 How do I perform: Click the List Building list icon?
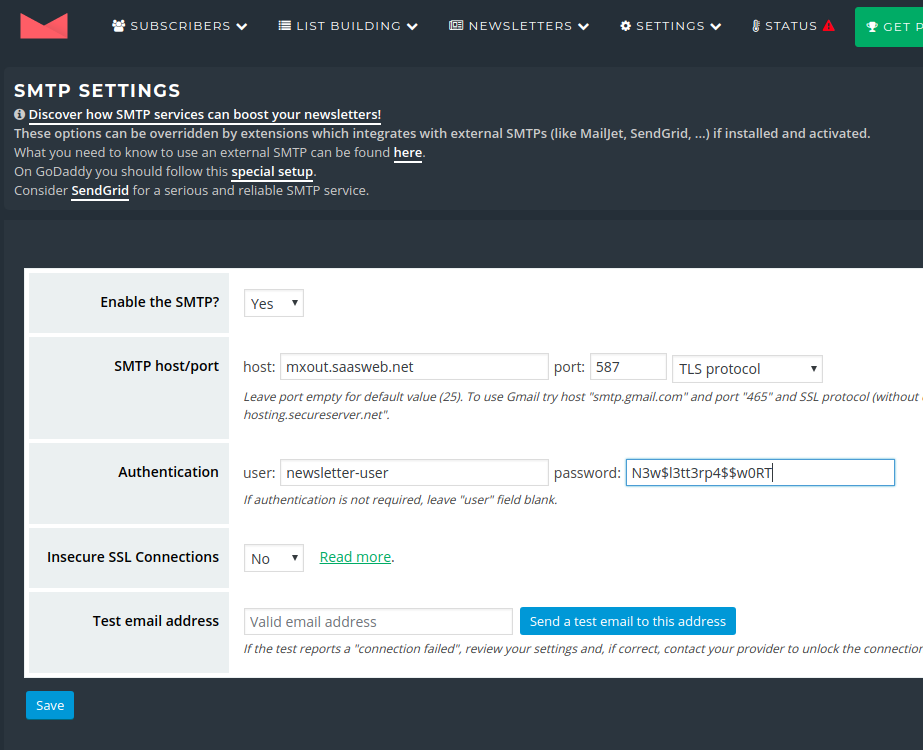coord(285,25)
